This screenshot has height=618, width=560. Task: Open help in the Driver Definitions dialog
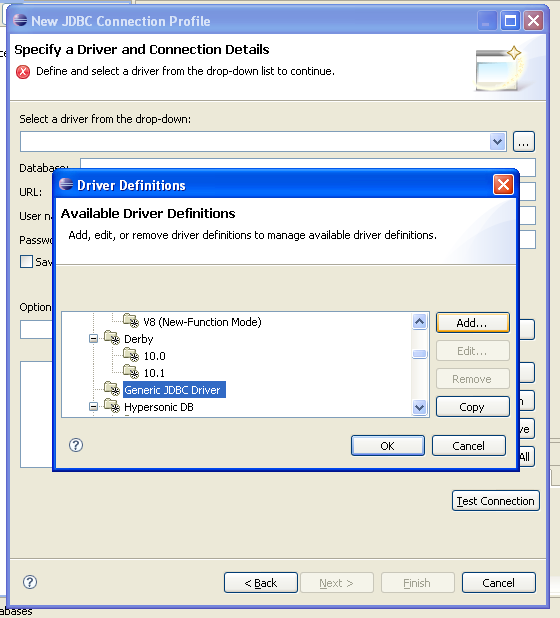pos(76,445)
